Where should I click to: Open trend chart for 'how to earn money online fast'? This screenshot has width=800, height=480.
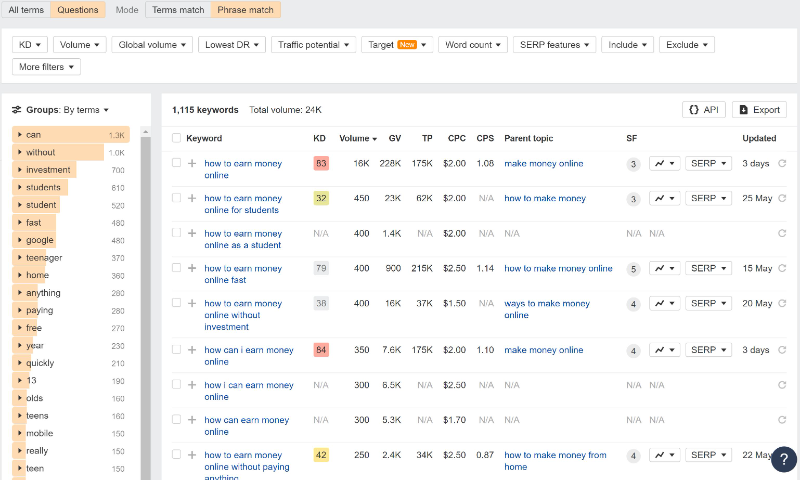pyautogui.click(x=664, y=268)
